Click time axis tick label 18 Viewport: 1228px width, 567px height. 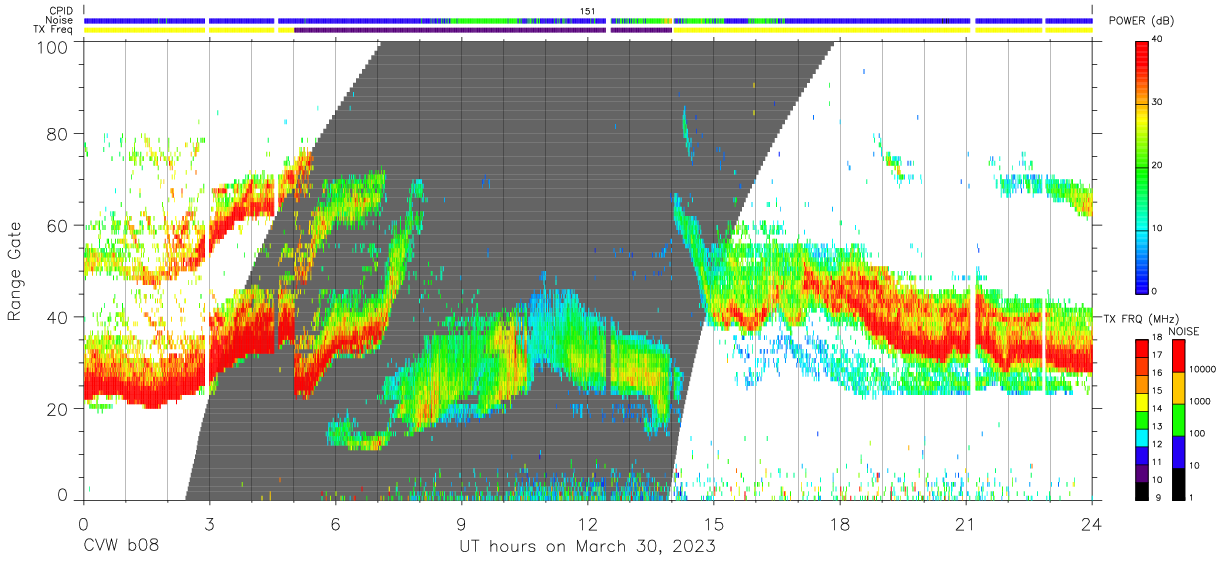pyautogui.click(x=839, y=525)
